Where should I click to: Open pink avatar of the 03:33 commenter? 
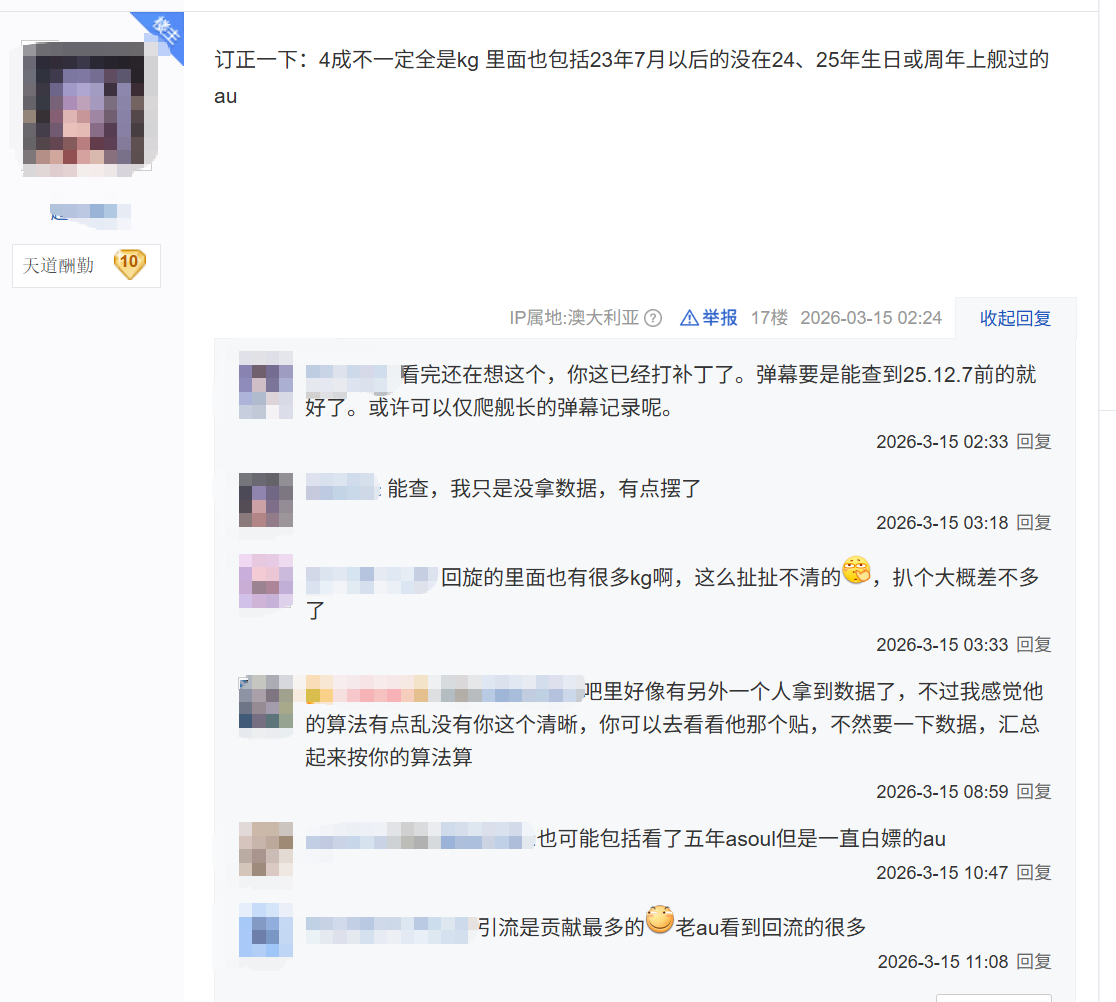pos(265,581)
